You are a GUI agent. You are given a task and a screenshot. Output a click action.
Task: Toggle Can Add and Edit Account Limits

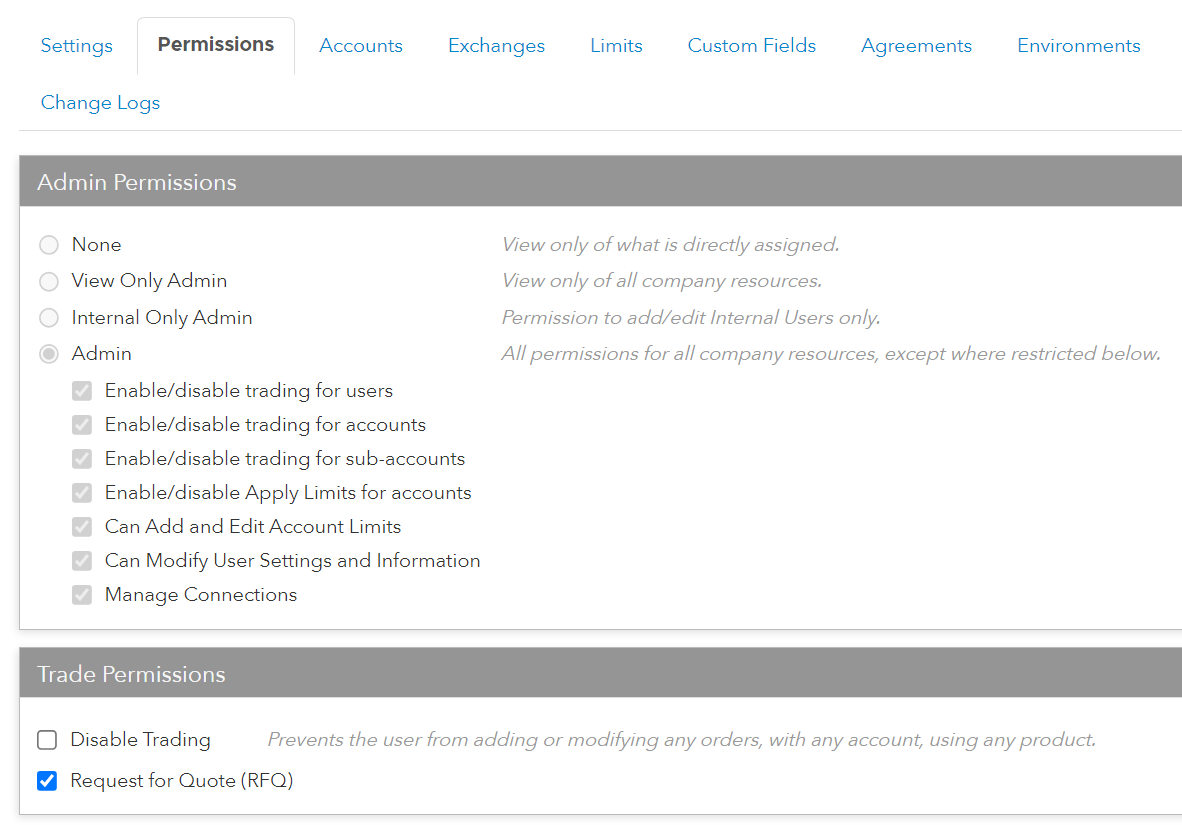point(82,527)
